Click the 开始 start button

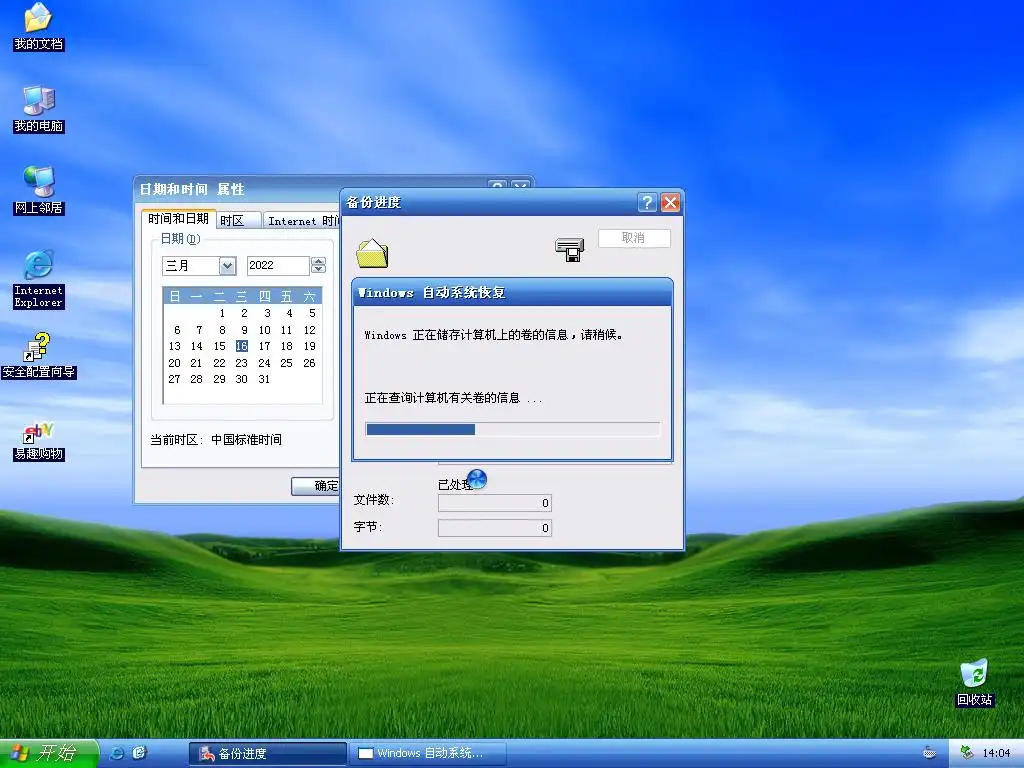click(48, 753)
